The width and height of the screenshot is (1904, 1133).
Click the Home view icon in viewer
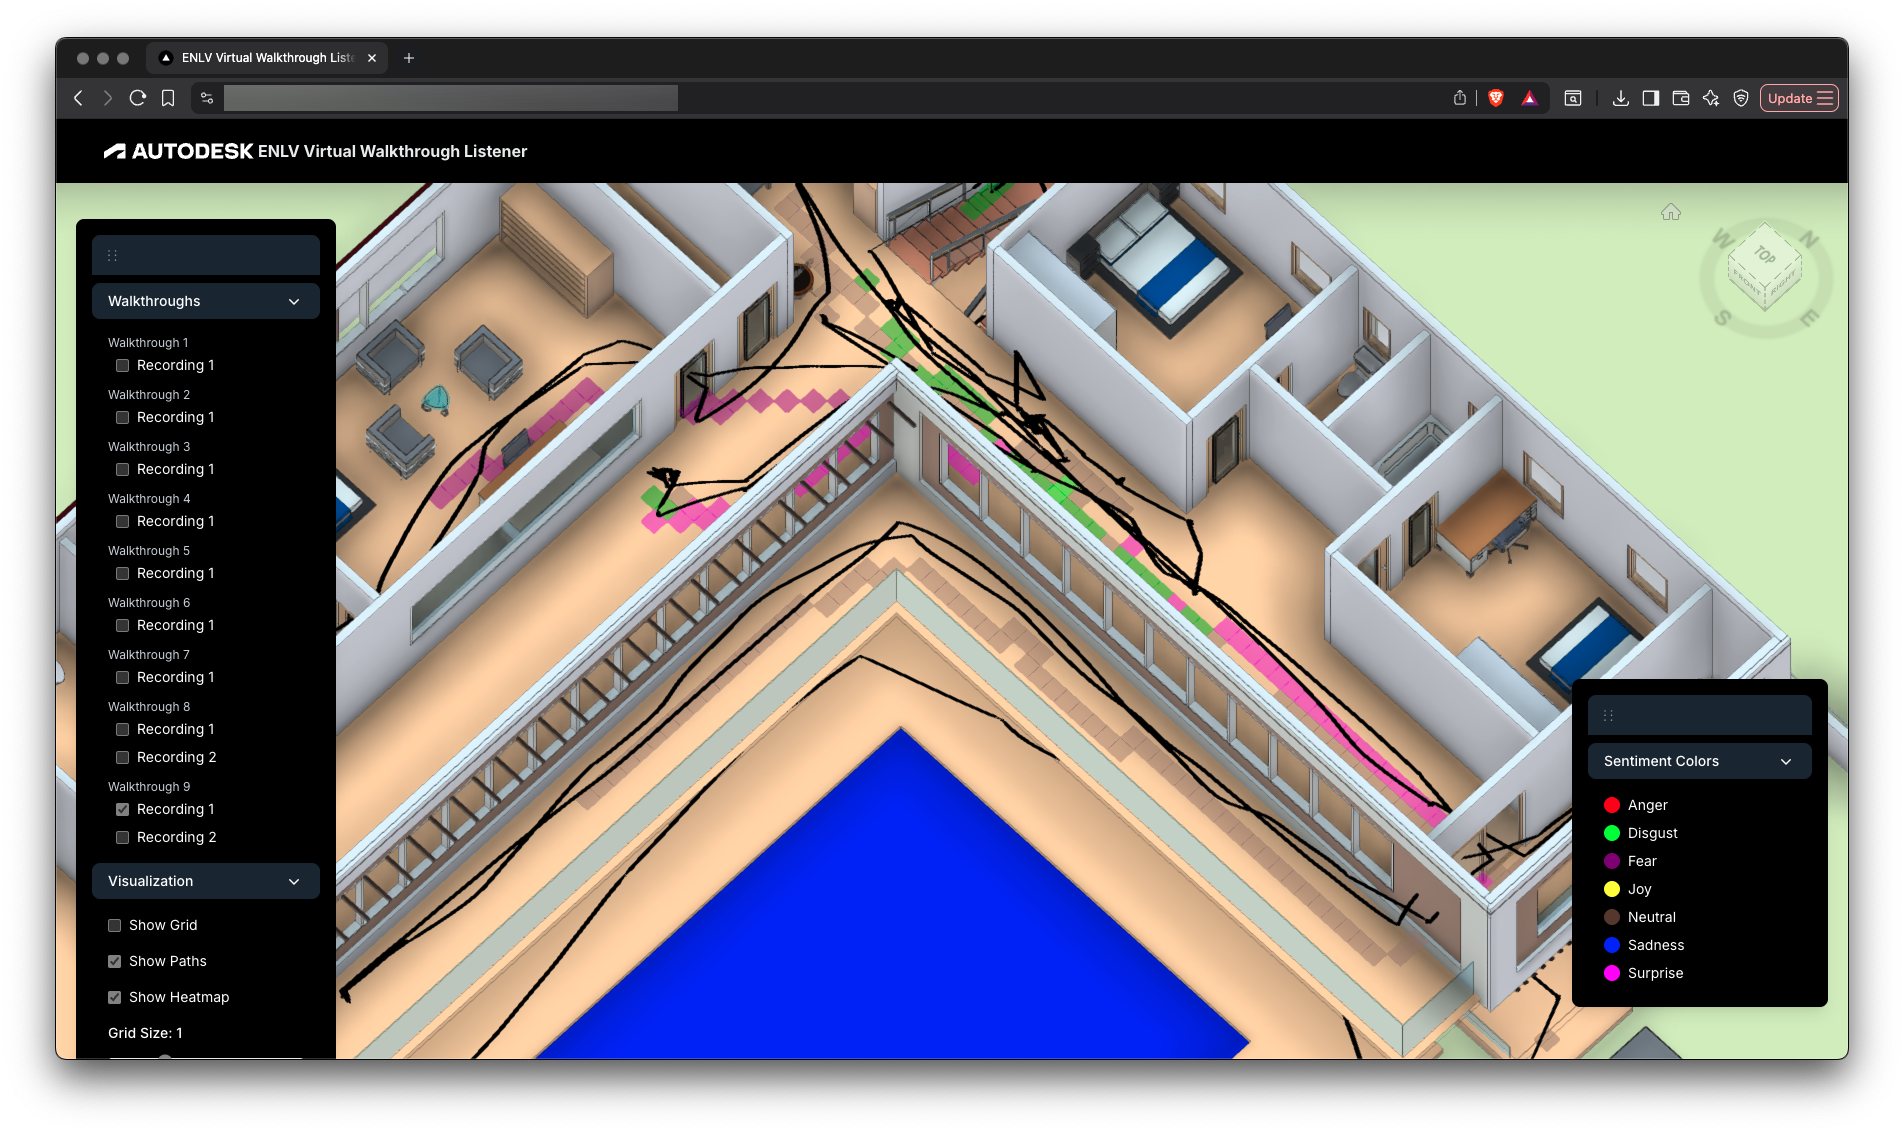[1670, 212]
